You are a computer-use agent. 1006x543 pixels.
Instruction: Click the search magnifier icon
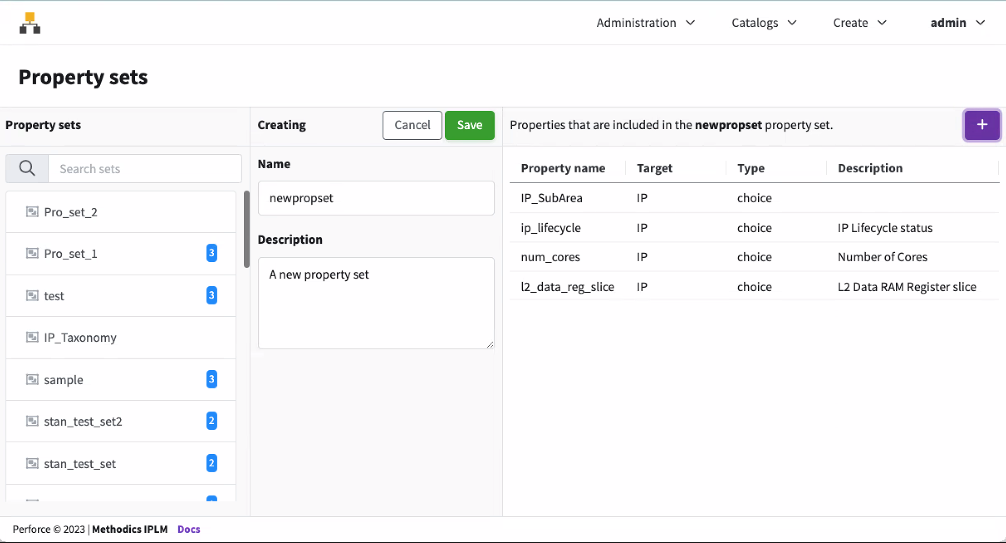click(x=27, y=168)
